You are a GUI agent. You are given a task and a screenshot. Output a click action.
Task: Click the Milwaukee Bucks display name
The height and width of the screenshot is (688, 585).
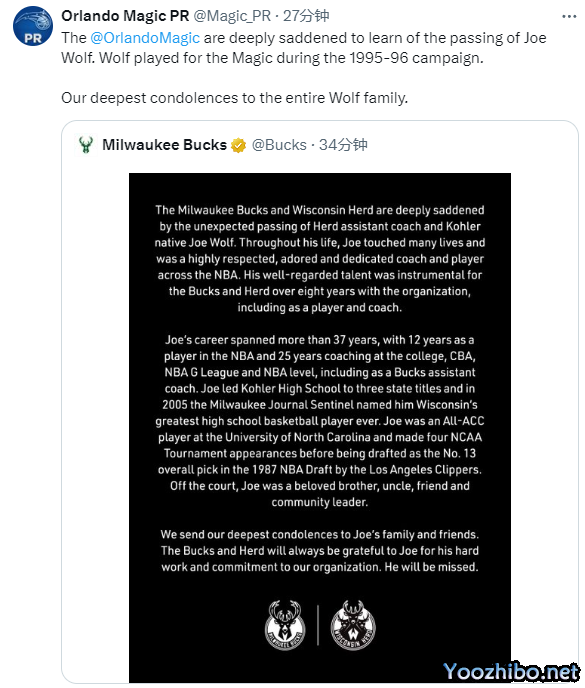[165, 144]
